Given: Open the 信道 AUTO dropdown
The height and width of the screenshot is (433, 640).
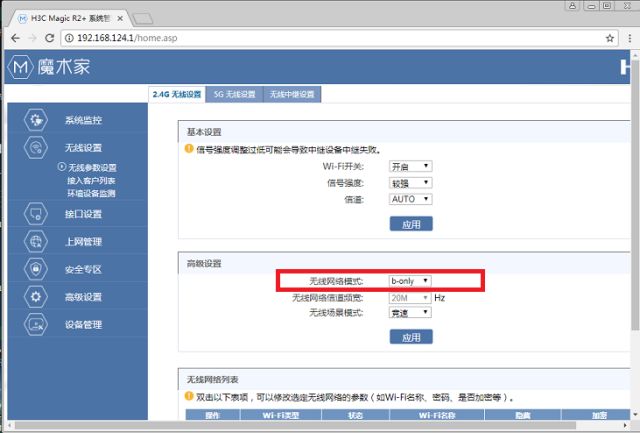Looking at the screenshot, I should click(x=411, y=199).
